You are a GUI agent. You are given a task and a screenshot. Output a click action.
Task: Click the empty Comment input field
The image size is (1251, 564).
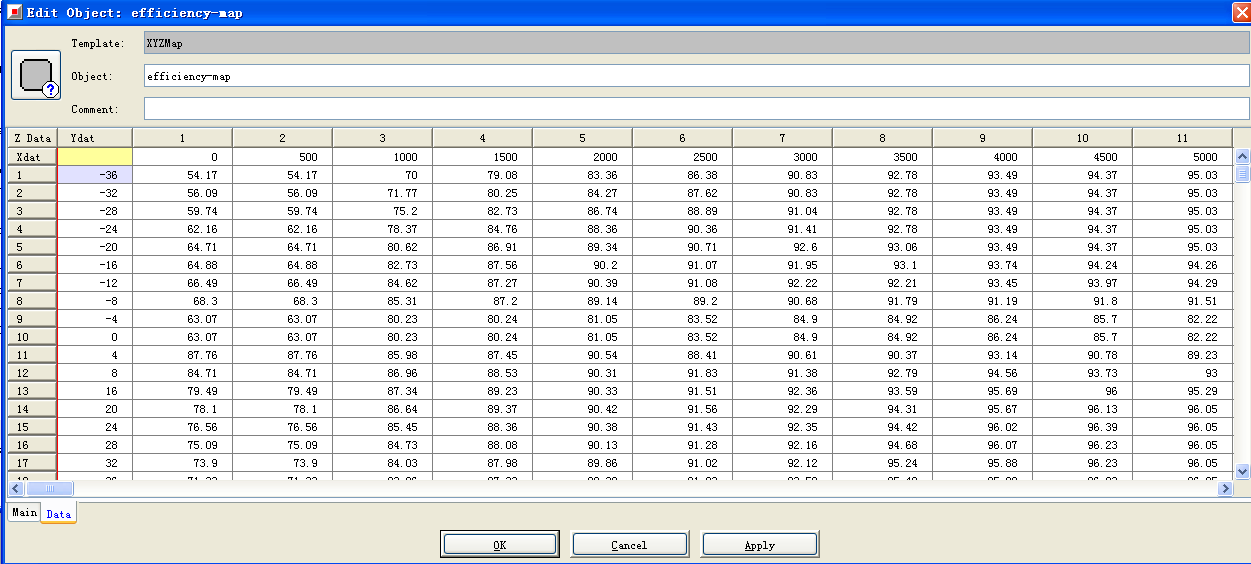point(696,108)
